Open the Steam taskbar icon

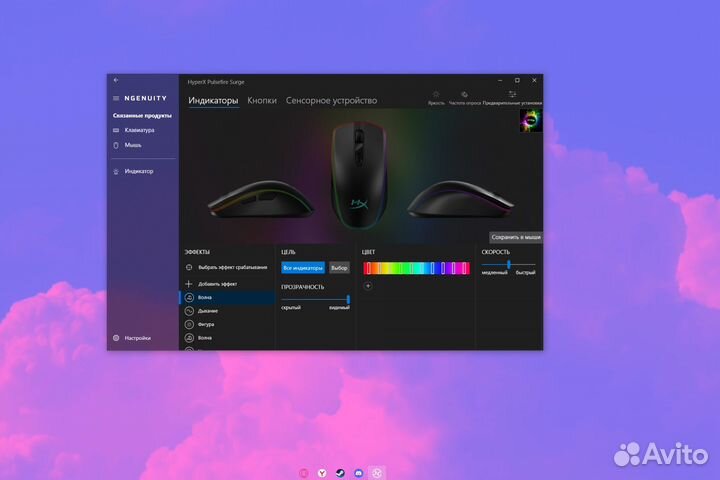(340, 473)
